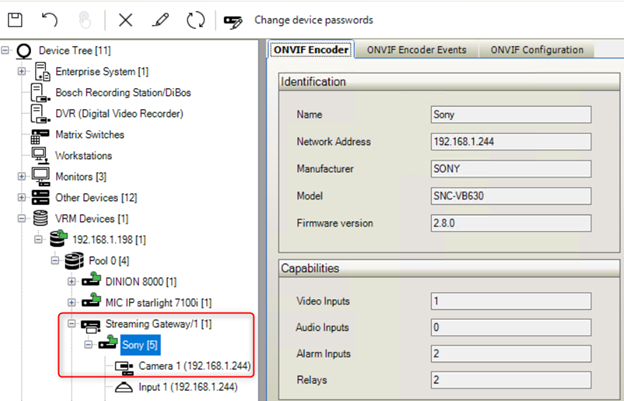This screenshot has width=624, height=401.
Task: Click the Save floppy disk icon
Action: 17,19
